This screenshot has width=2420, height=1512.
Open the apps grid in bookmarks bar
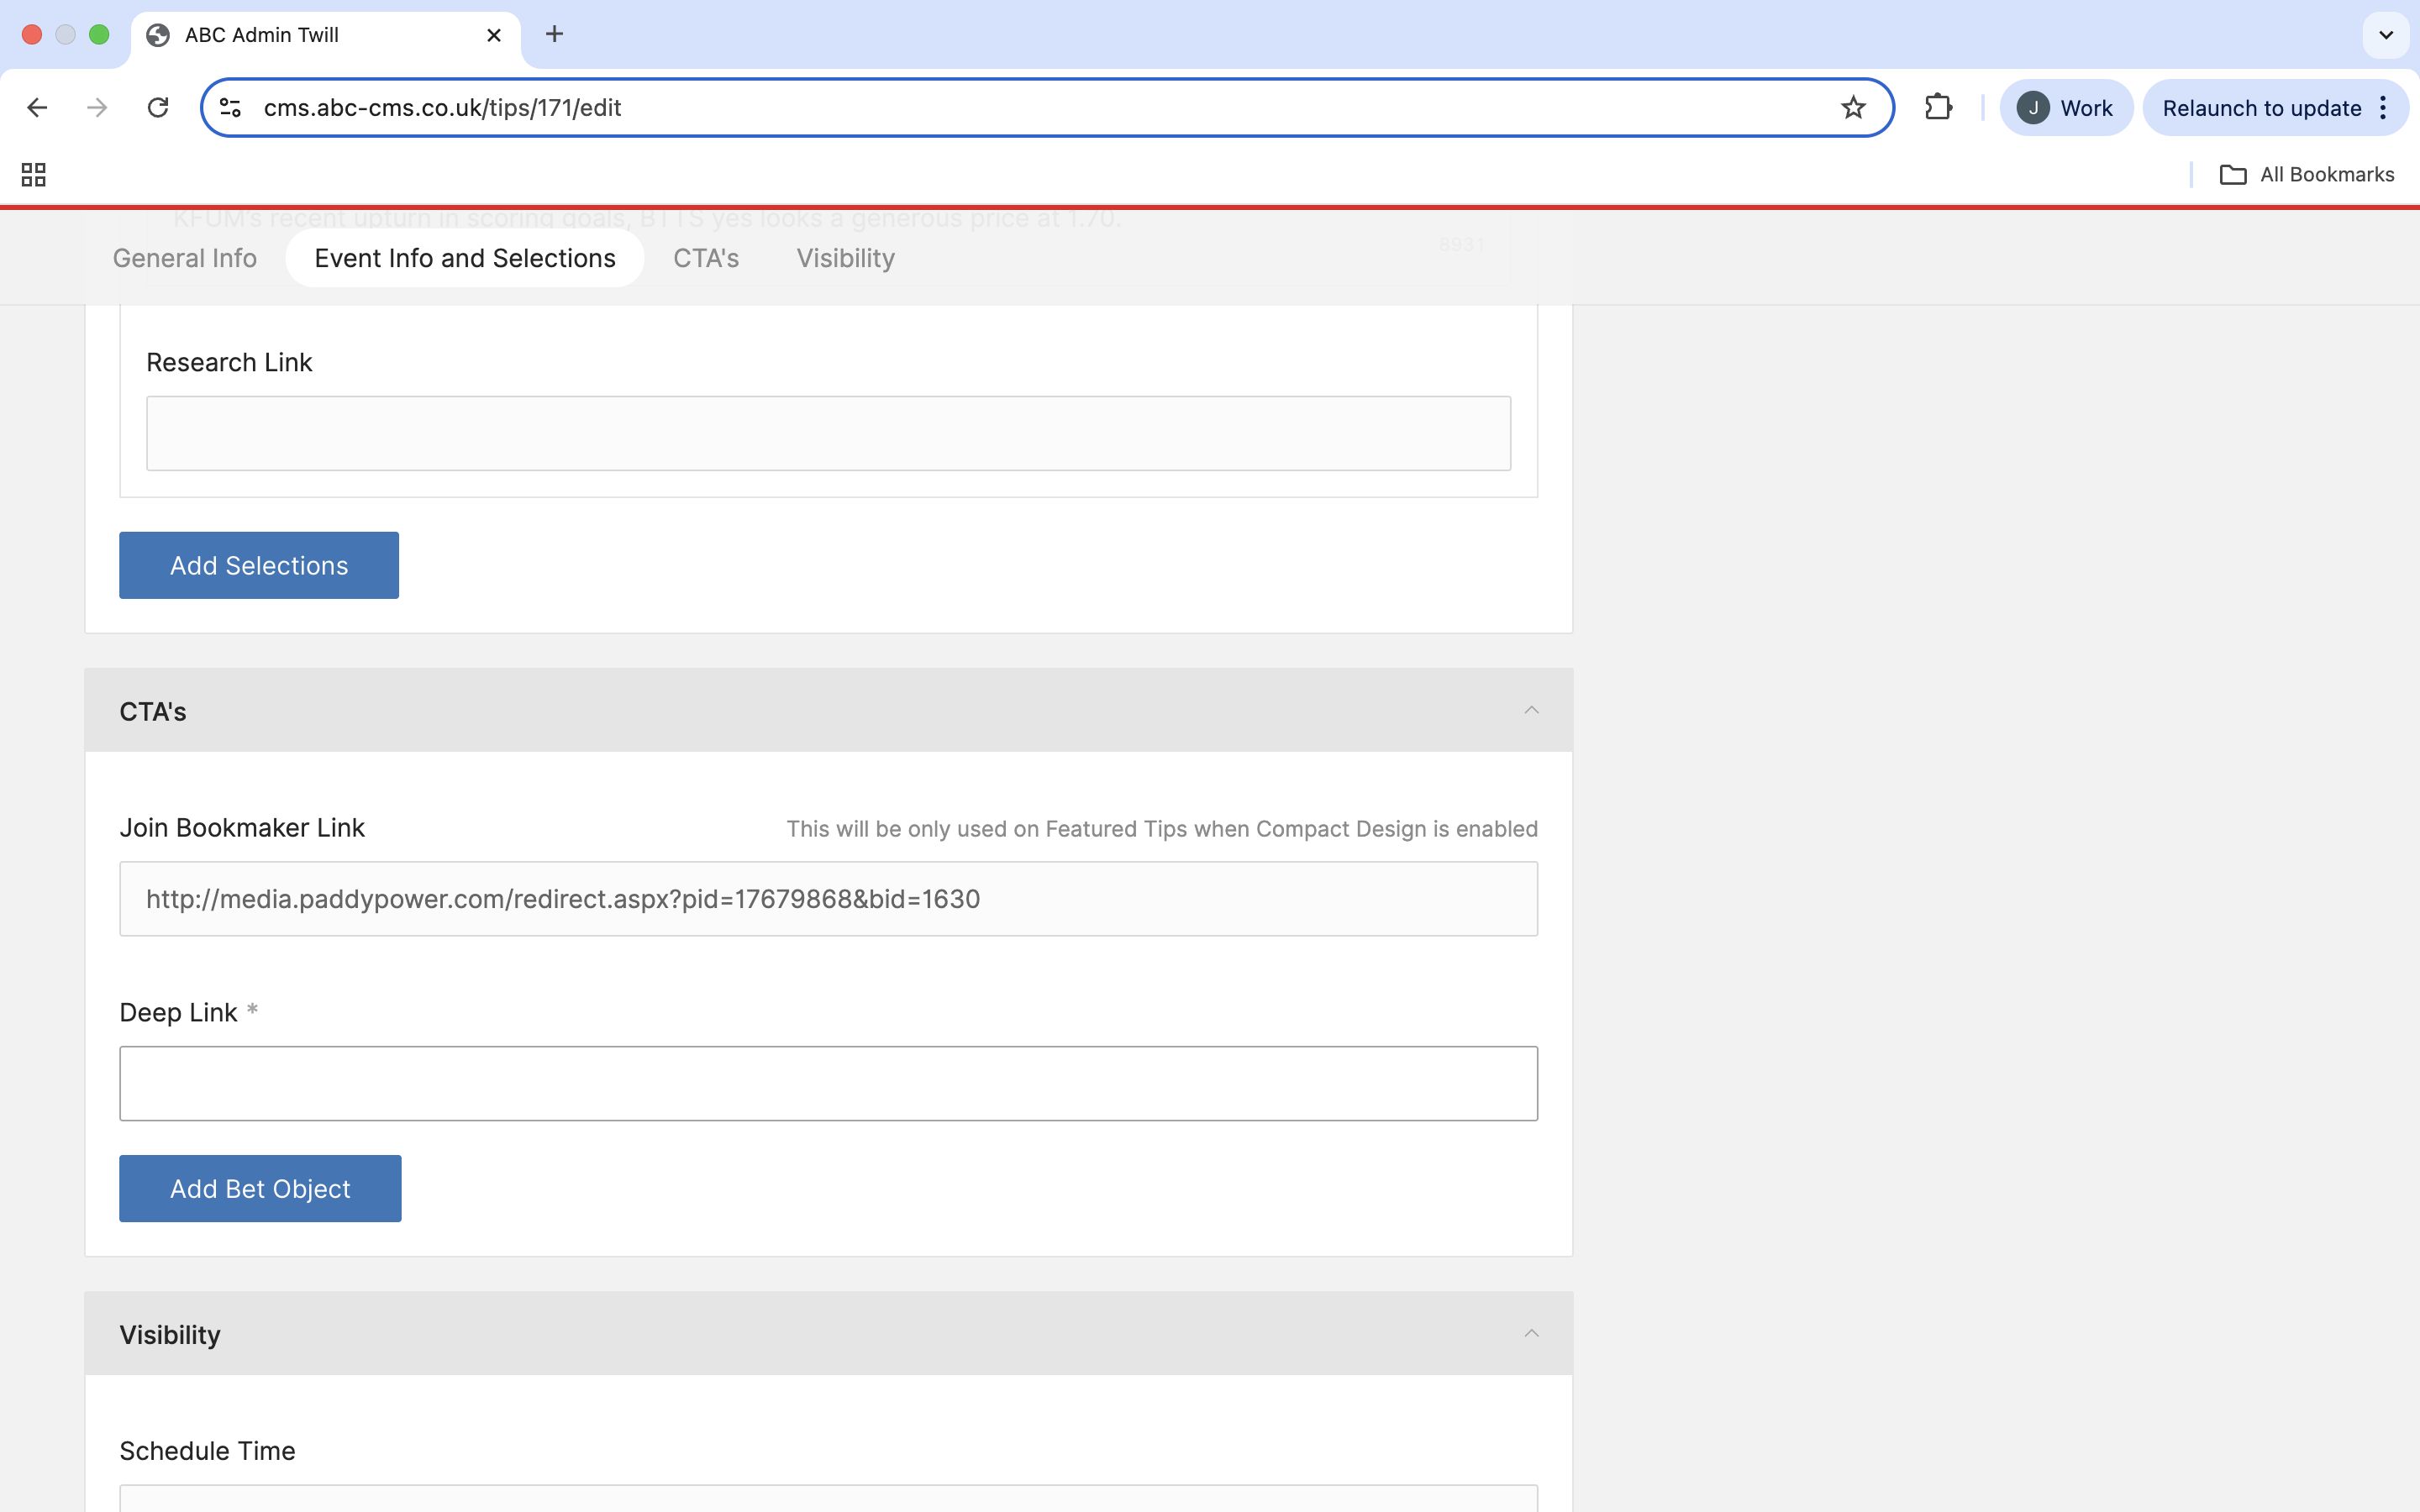coord(34,175)
